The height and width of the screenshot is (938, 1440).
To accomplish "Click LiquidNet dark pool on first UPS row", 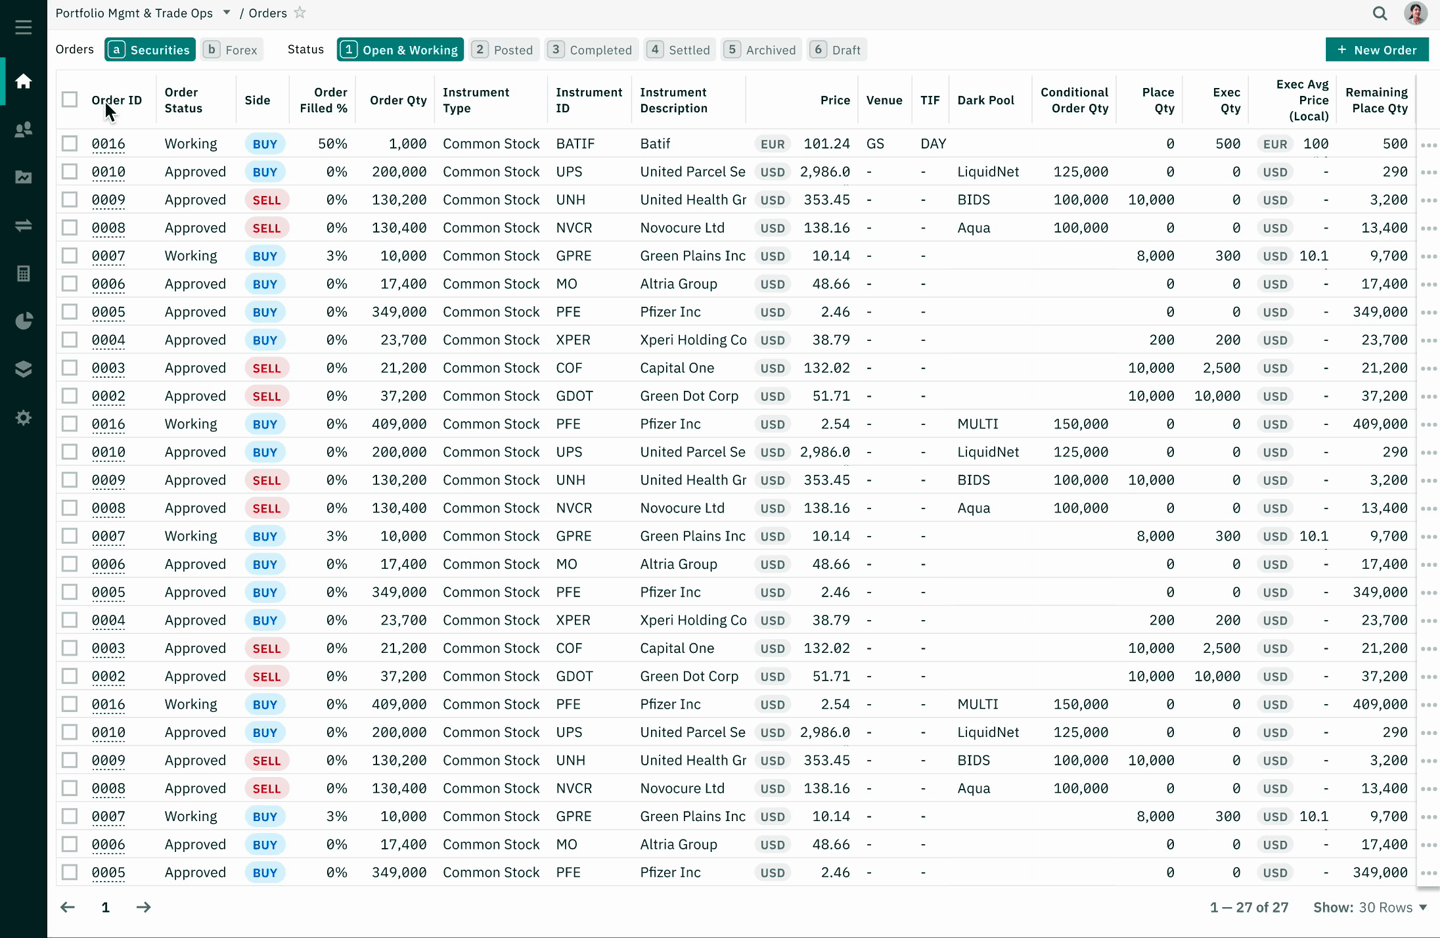I will click(x=988, y=172).
